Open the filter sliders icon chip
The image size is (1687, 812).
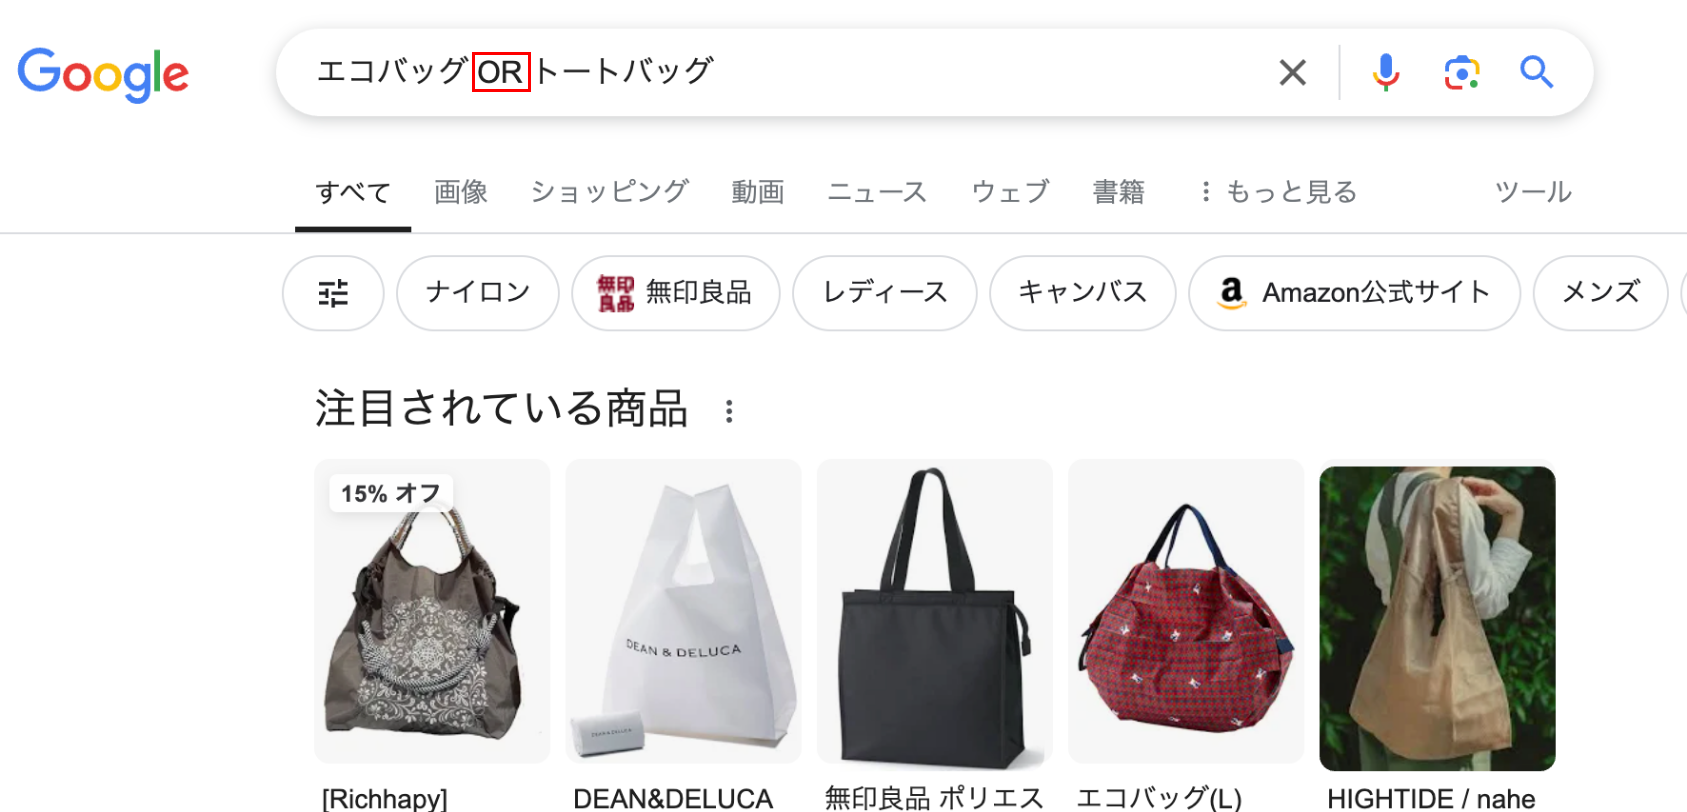[333, 293]
